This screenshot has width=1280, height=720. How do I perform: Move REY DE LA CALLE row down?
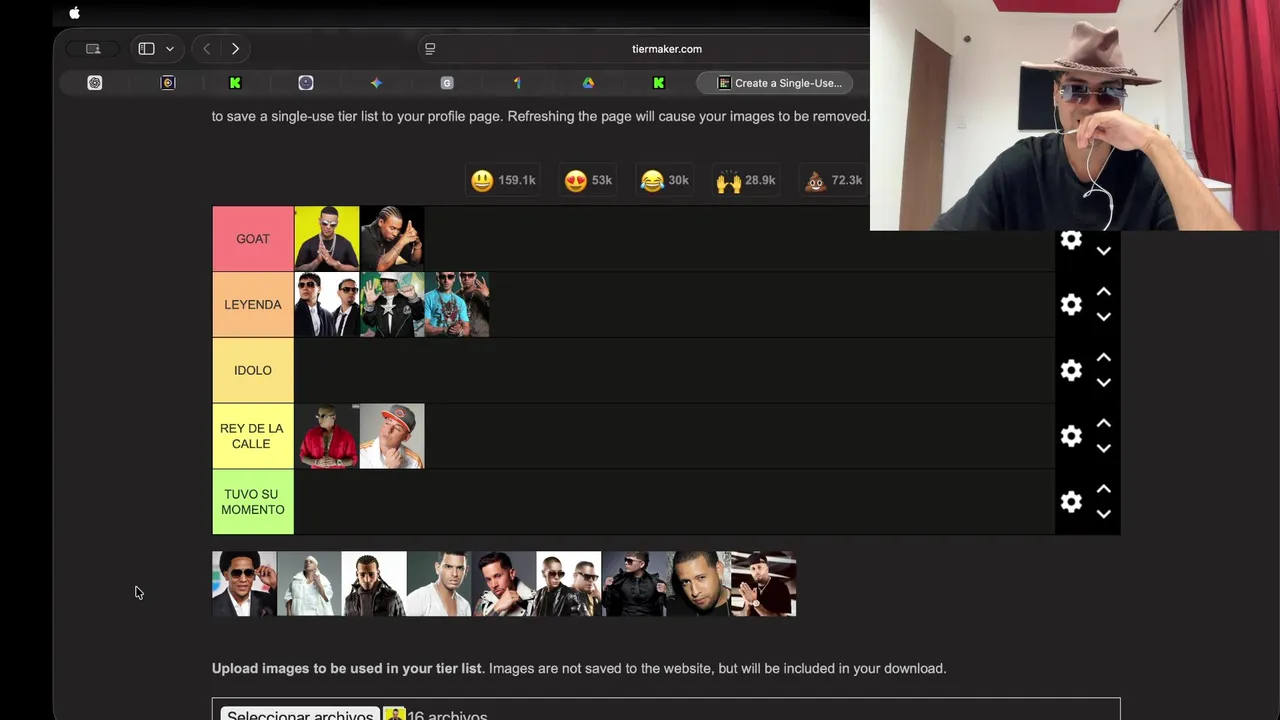pyautogui.click(x=1103, y=449)
